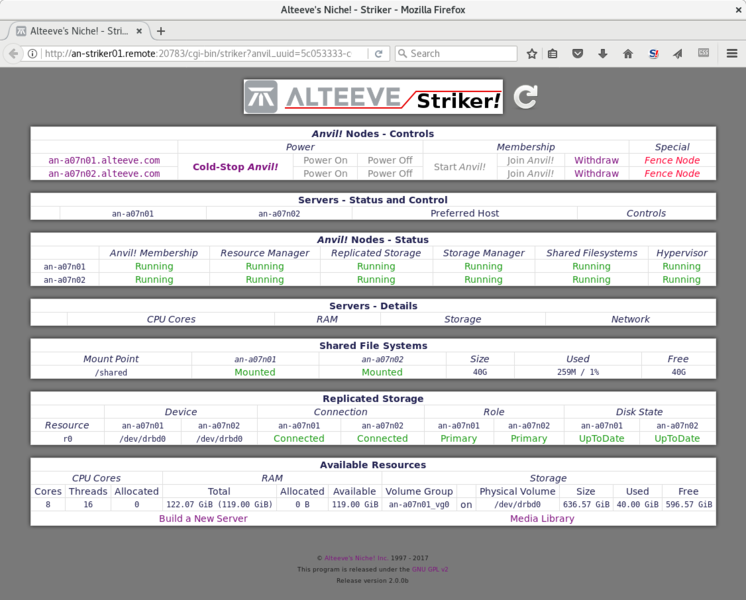Screen dimensions: 746x600
Task: Go to Firefox home page icon
Action: pos(628,53)
